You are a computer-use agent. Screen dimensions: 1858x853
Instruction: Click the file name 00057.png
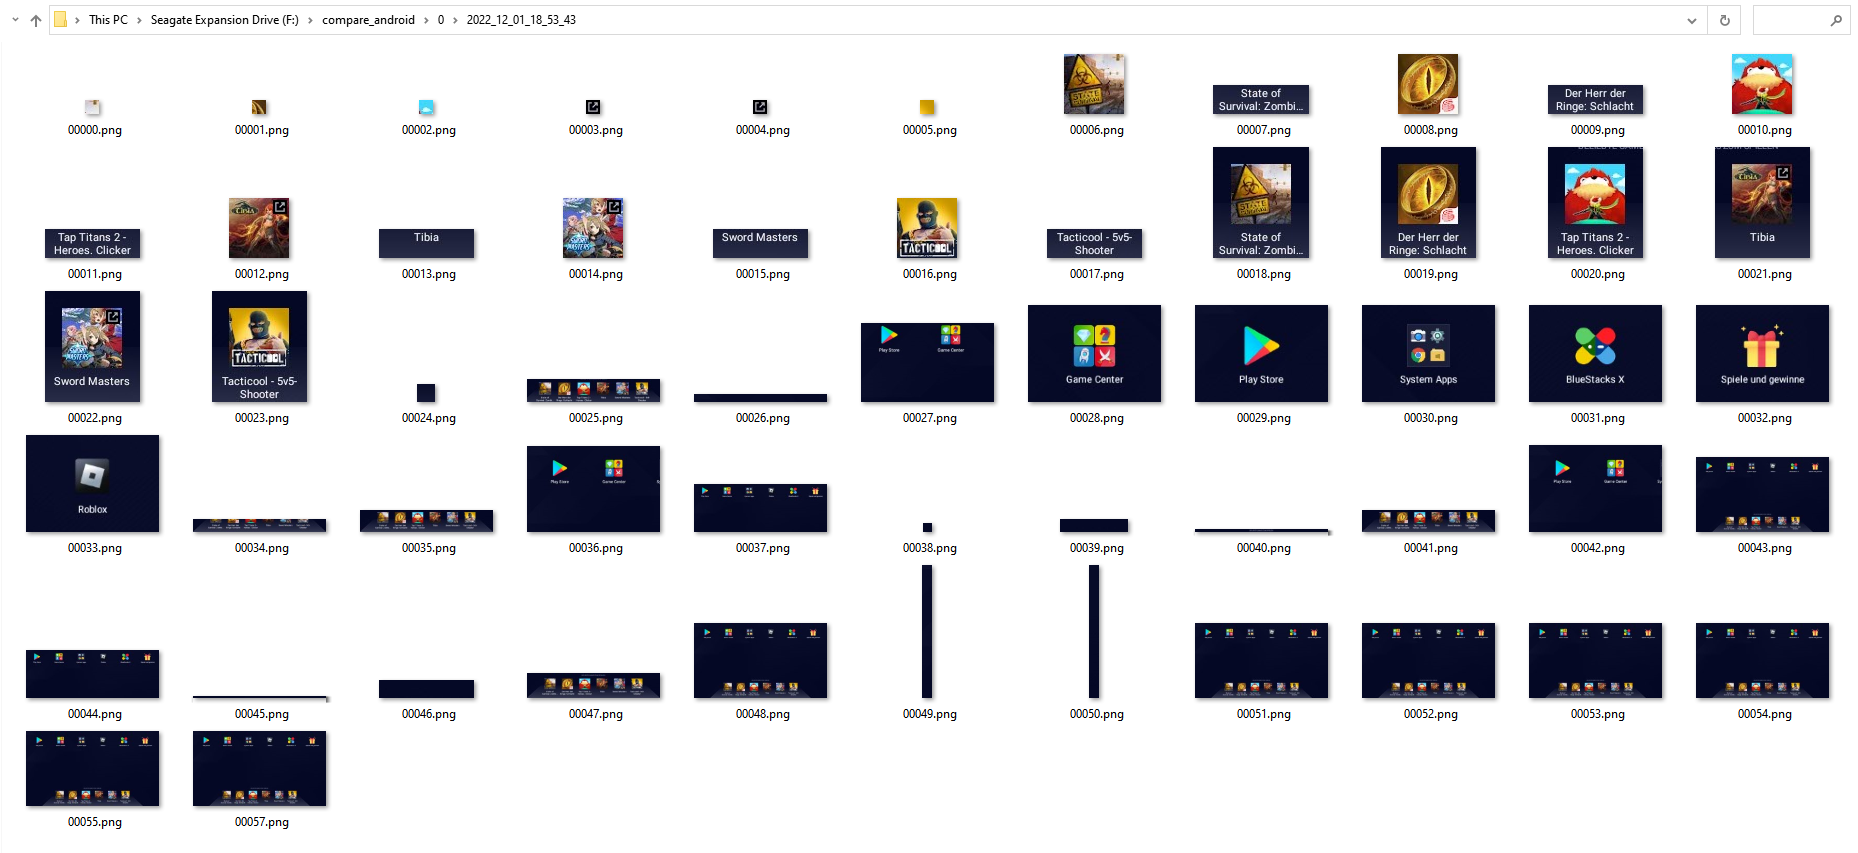[262, 822]
